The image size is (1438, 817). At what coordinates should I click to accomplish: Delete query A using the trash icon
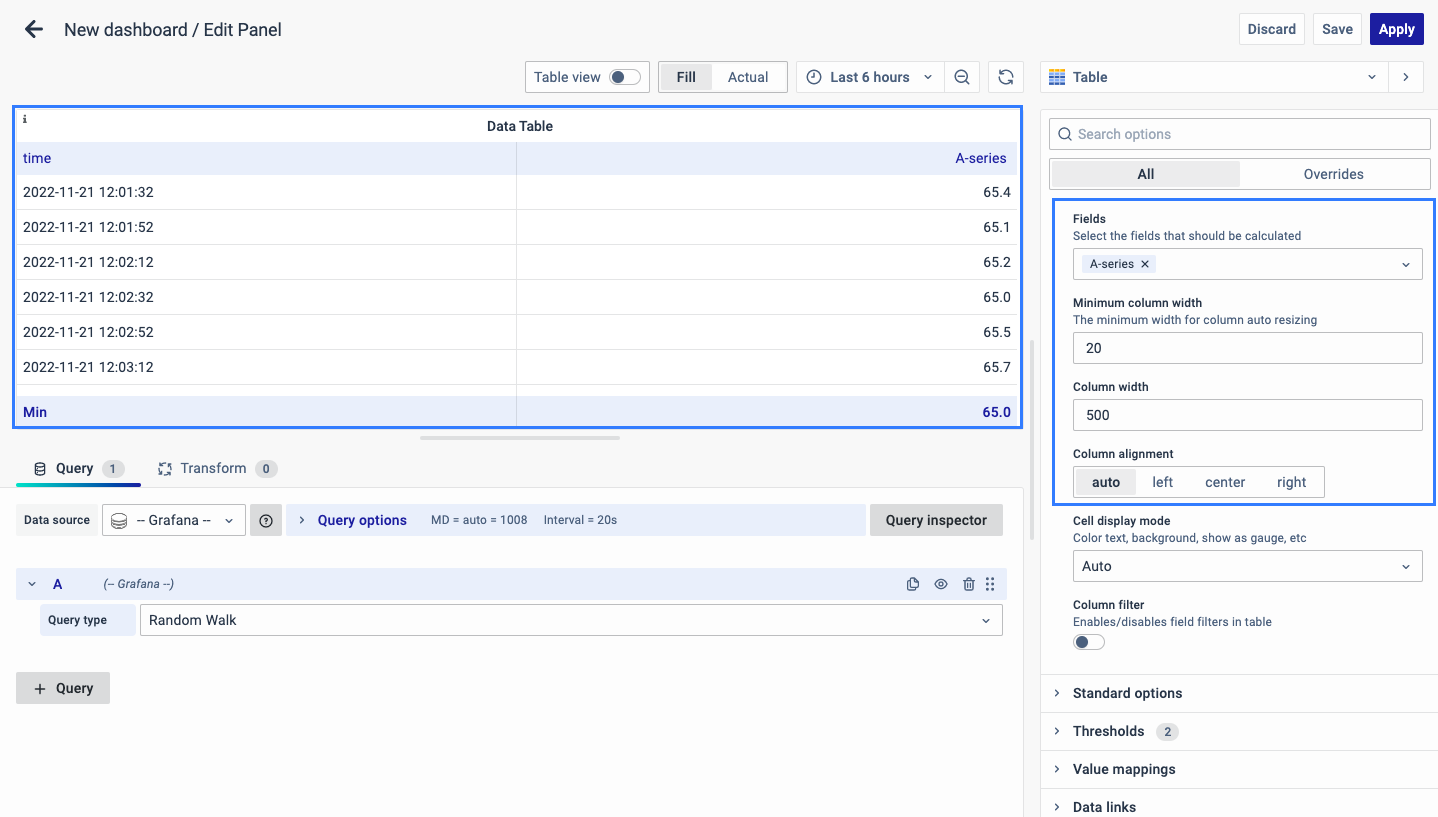pyautogui.click(x=968, y=584)
